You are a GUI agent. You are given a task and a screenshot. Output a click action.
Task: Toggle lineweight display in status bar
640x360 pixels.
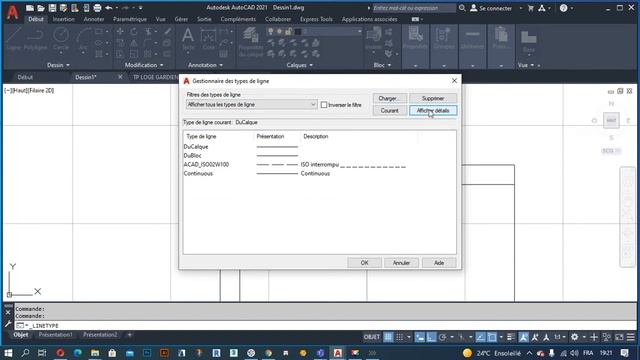coord(511,337)
